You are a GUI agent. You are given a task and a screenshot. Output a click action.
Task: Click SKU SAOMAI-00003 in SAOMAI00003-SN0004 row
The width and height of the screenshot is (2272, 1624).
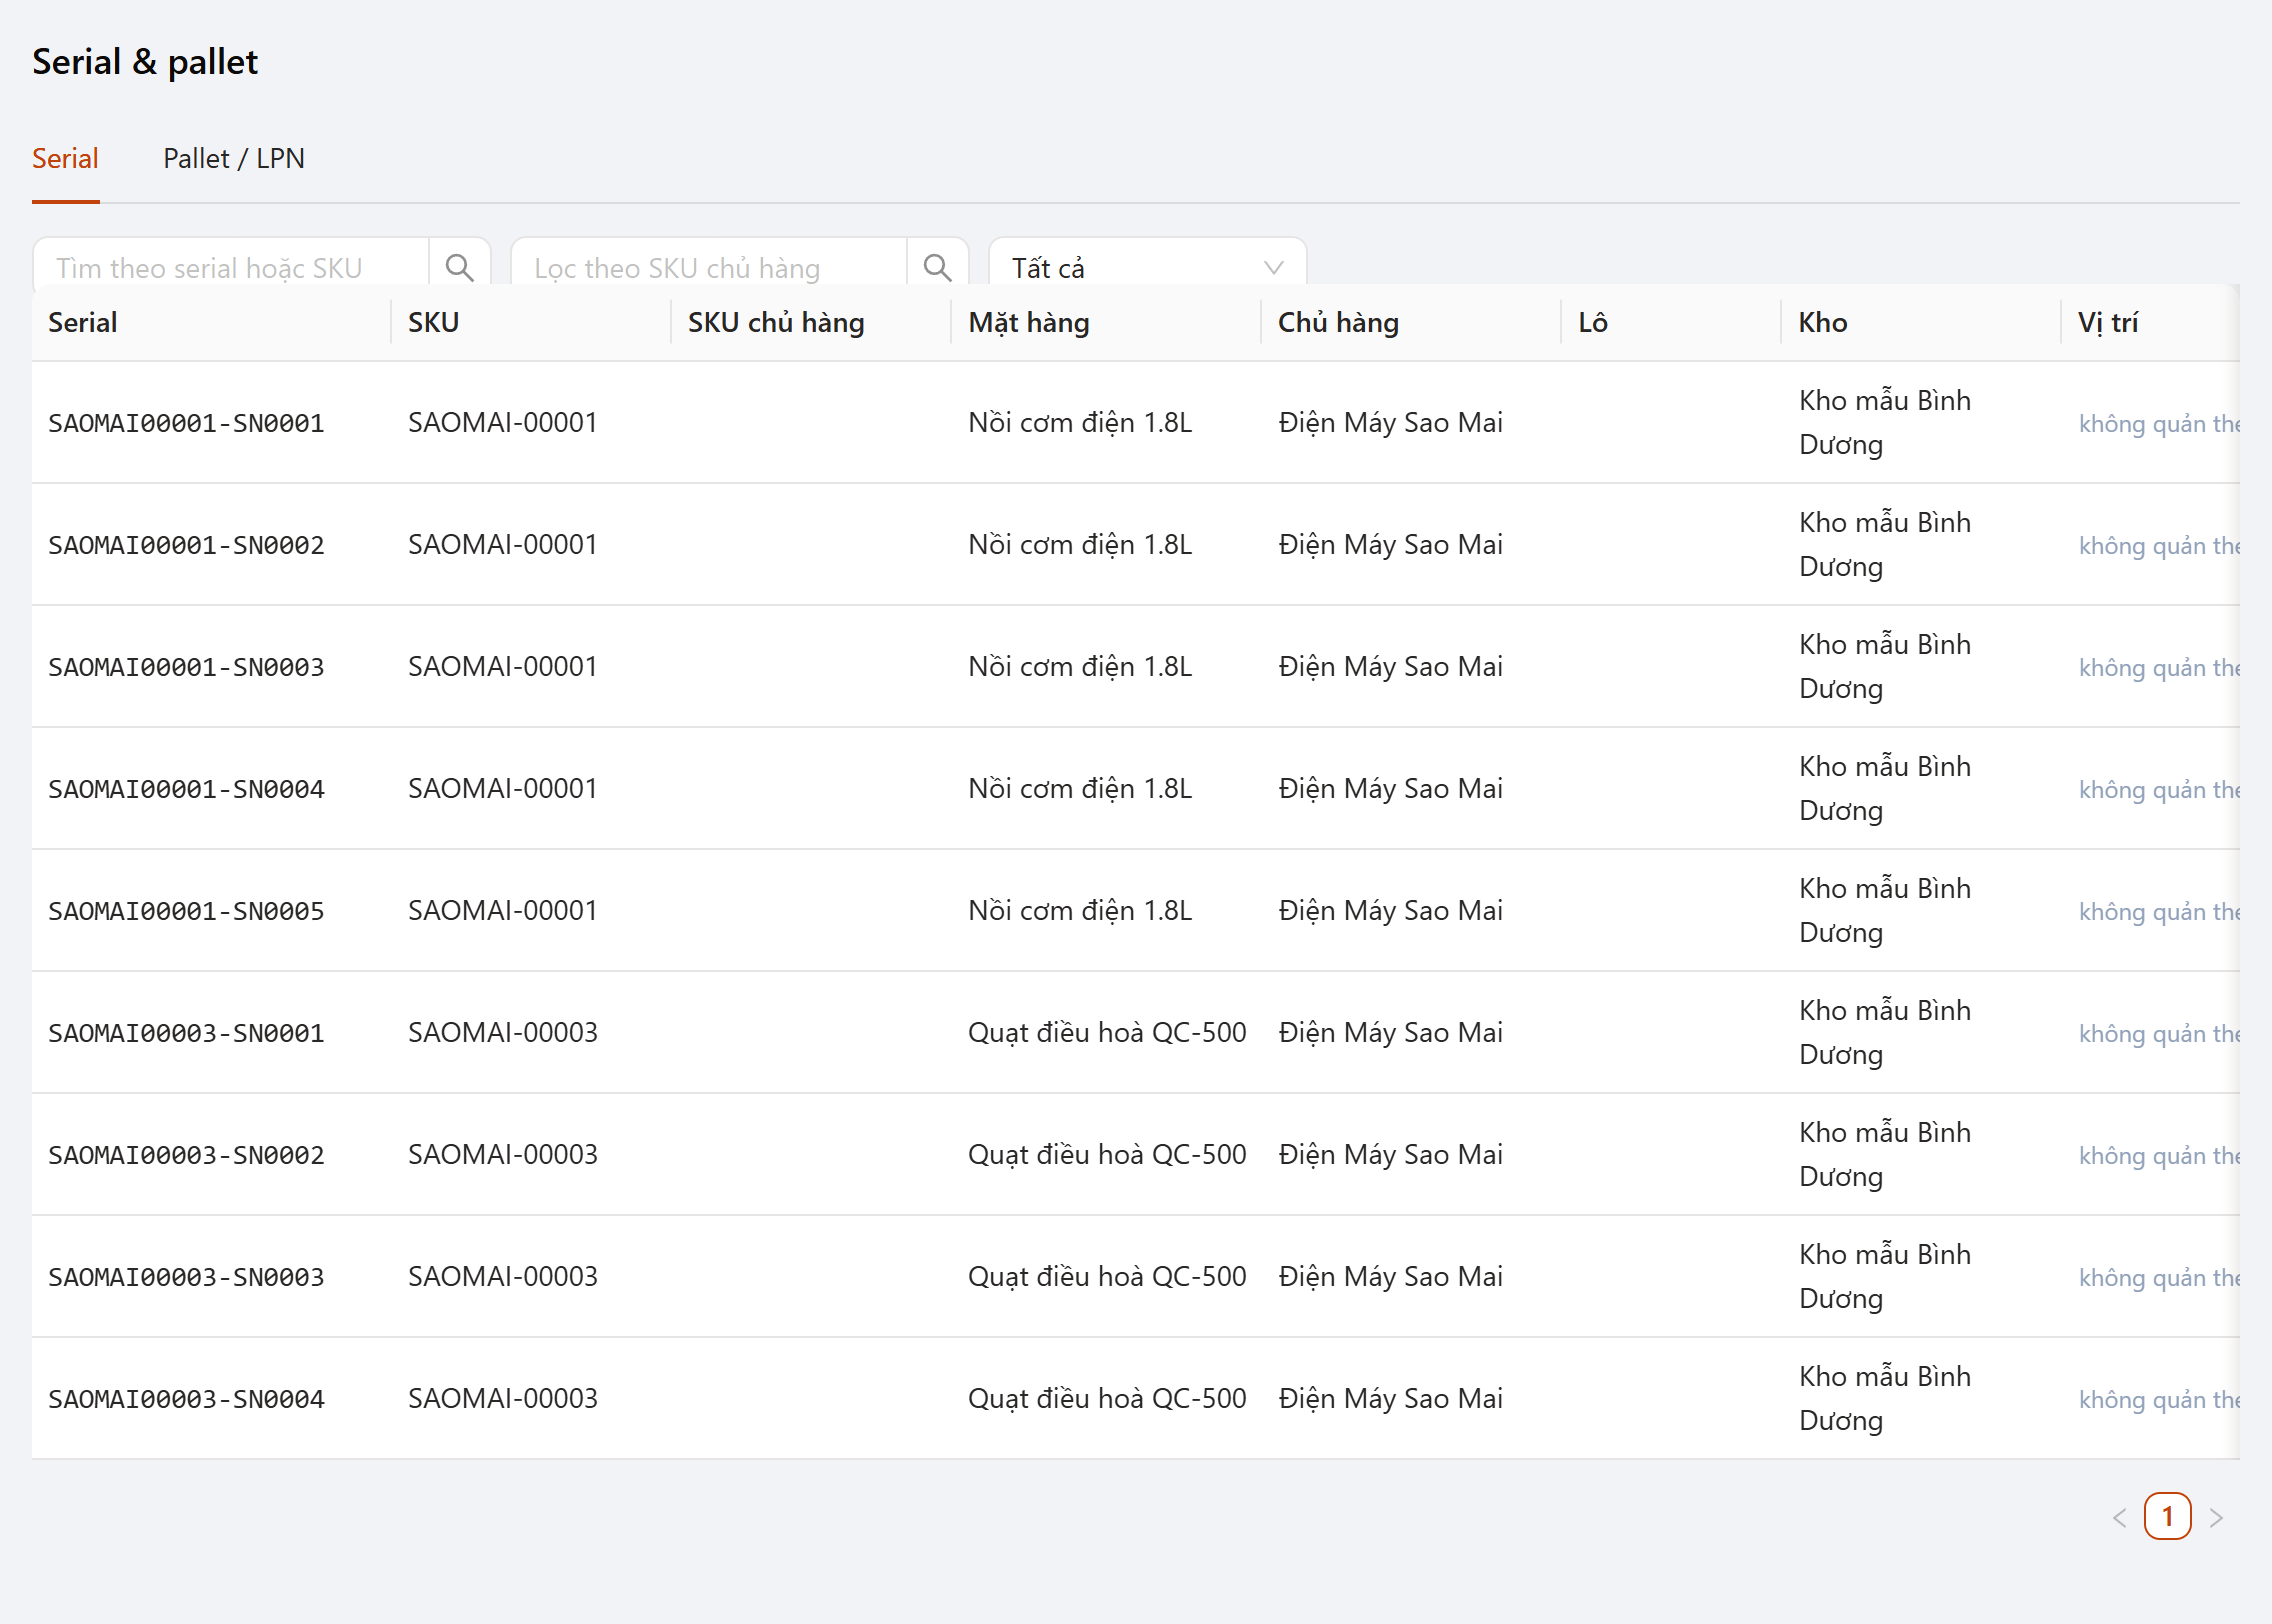[x=503, y=1398]
